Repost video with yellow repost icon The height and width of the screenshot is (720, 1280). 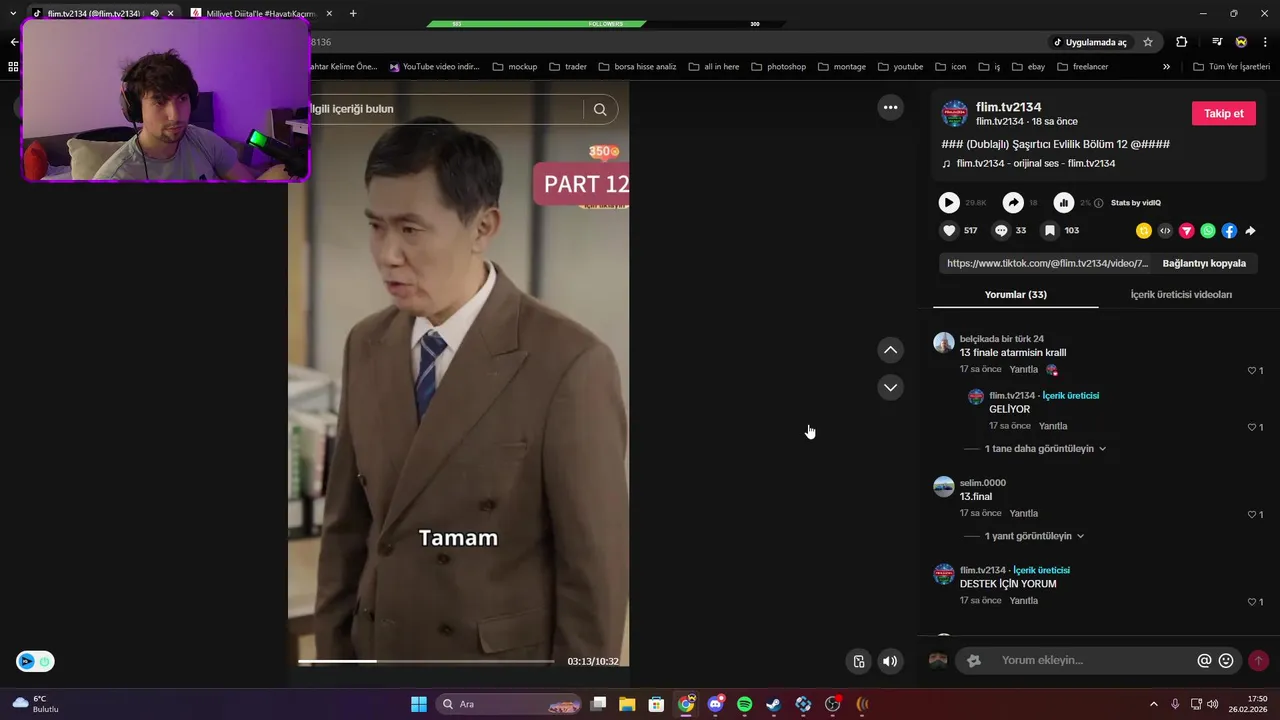point(1144,230)
